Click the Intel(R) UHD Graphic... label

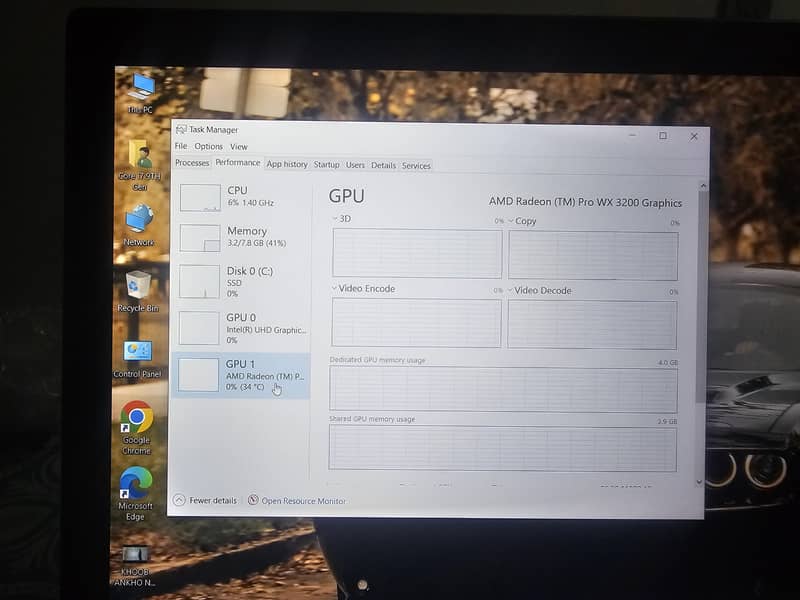tap(266, 330)
